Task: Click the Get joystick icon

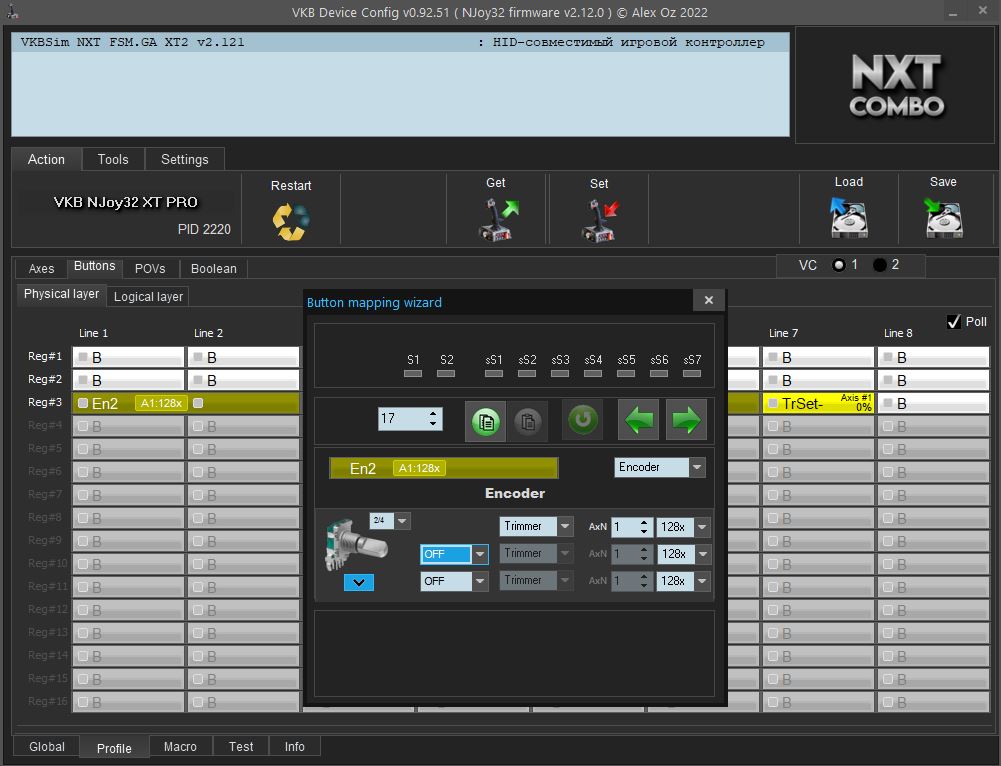Action: point(499,220)
